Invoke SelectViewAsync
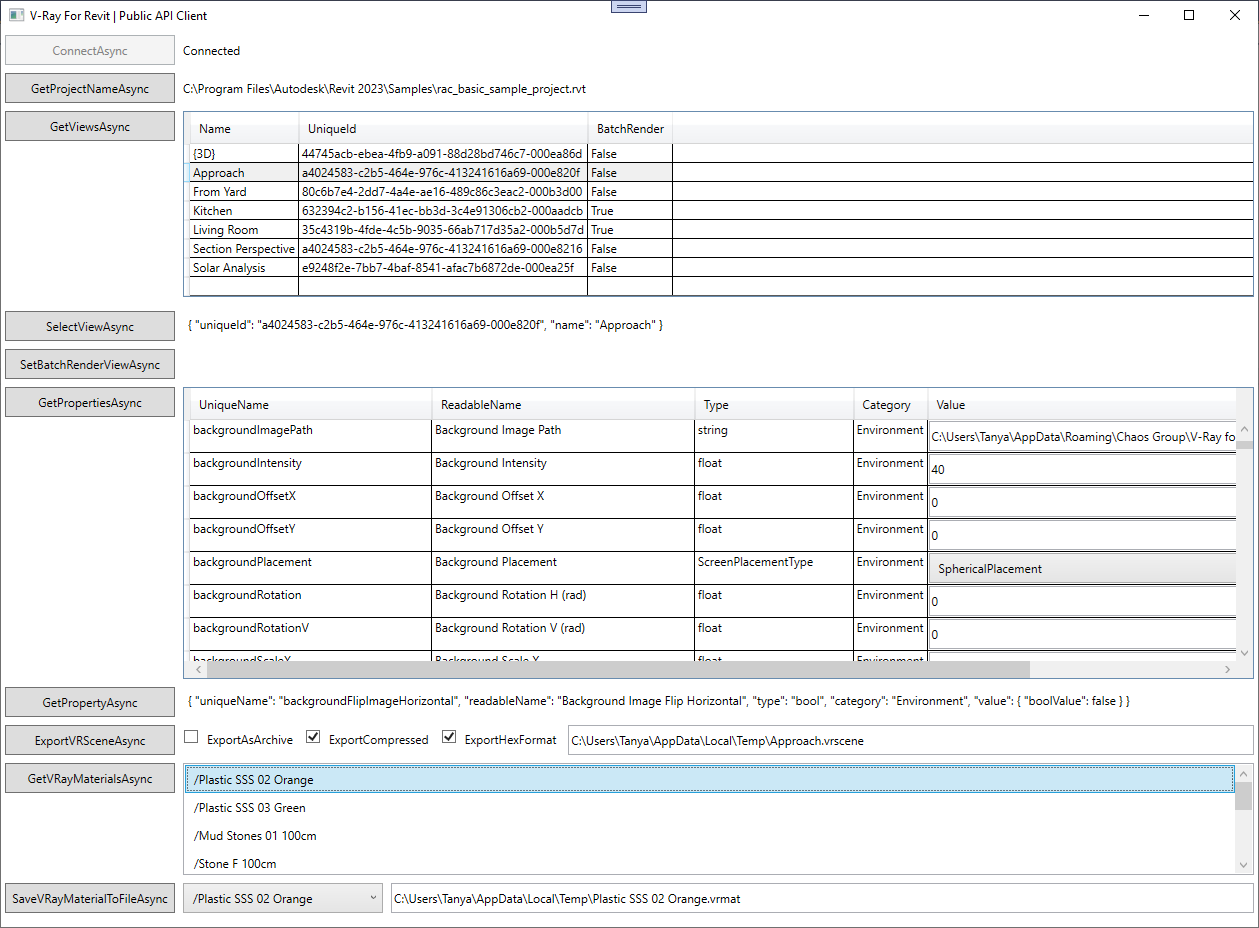1259x928 pixels. [x=90, y=327]
